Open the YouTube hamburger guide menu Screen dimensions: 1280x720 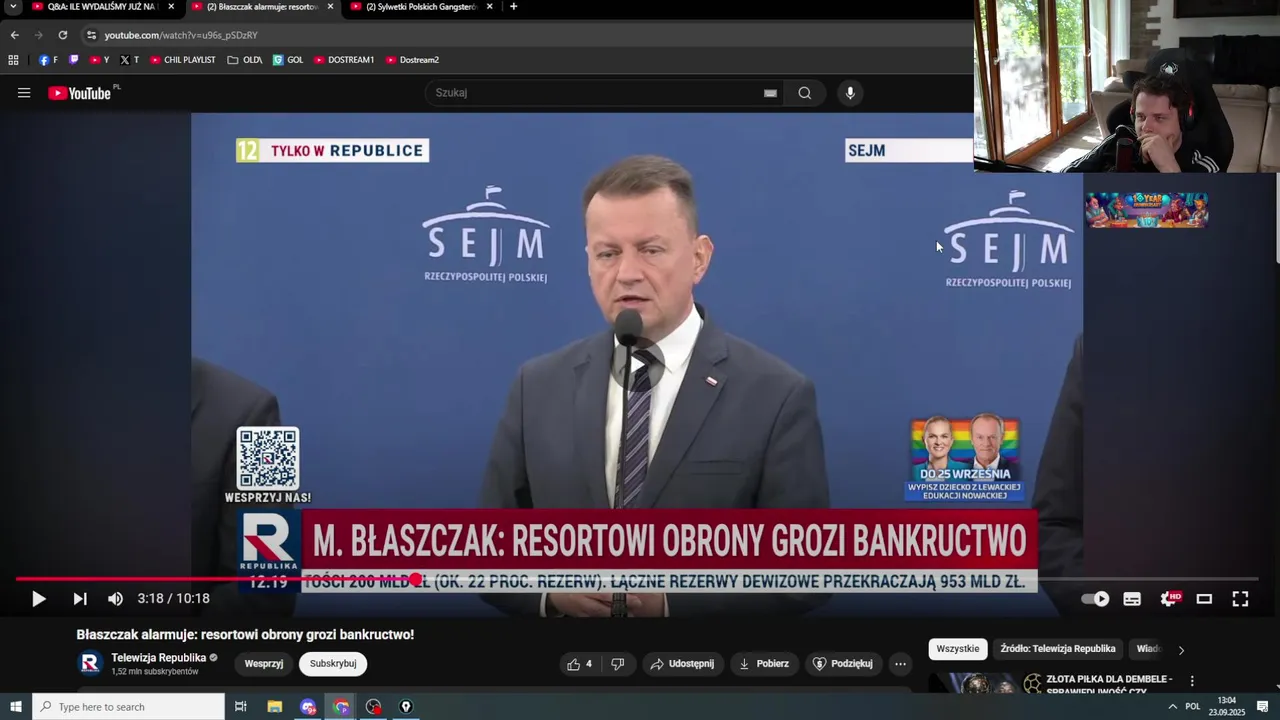click(x=24, y=93)
